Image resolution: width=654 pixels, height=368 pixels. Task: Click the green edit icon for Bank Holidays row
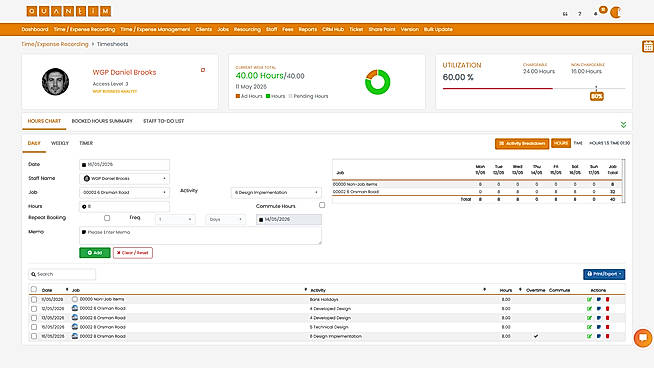(589, 300)
